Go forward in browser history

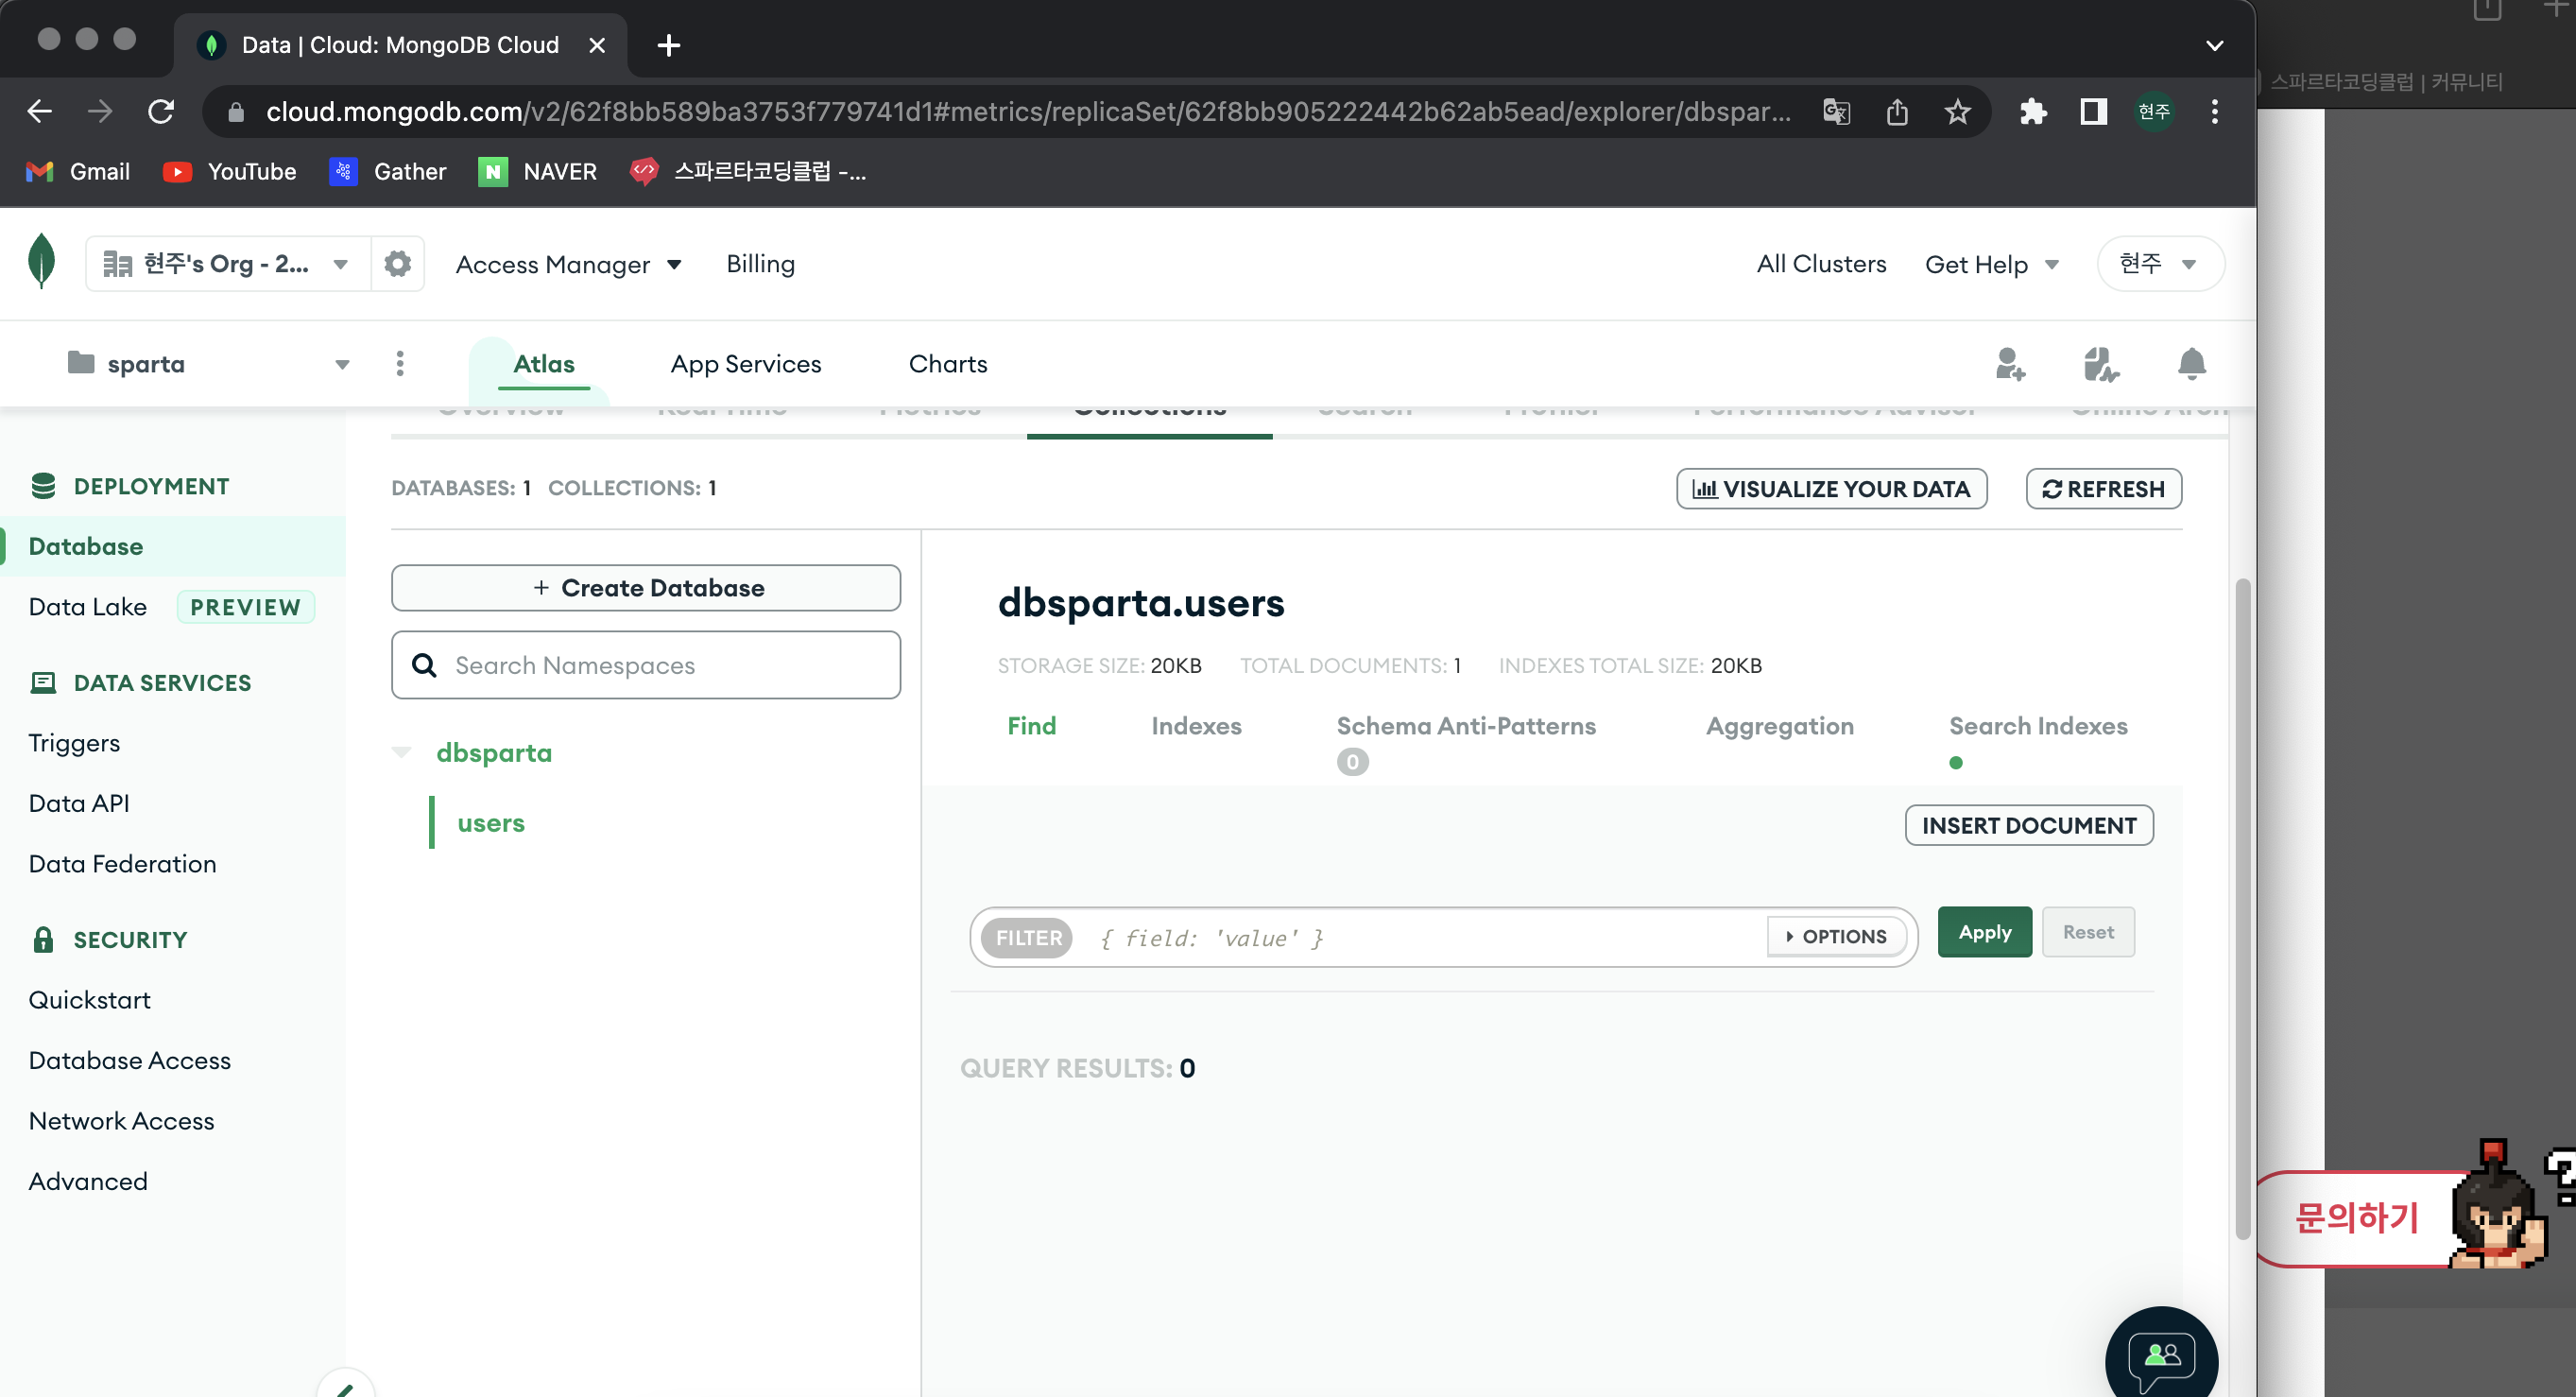click(100, 111)
